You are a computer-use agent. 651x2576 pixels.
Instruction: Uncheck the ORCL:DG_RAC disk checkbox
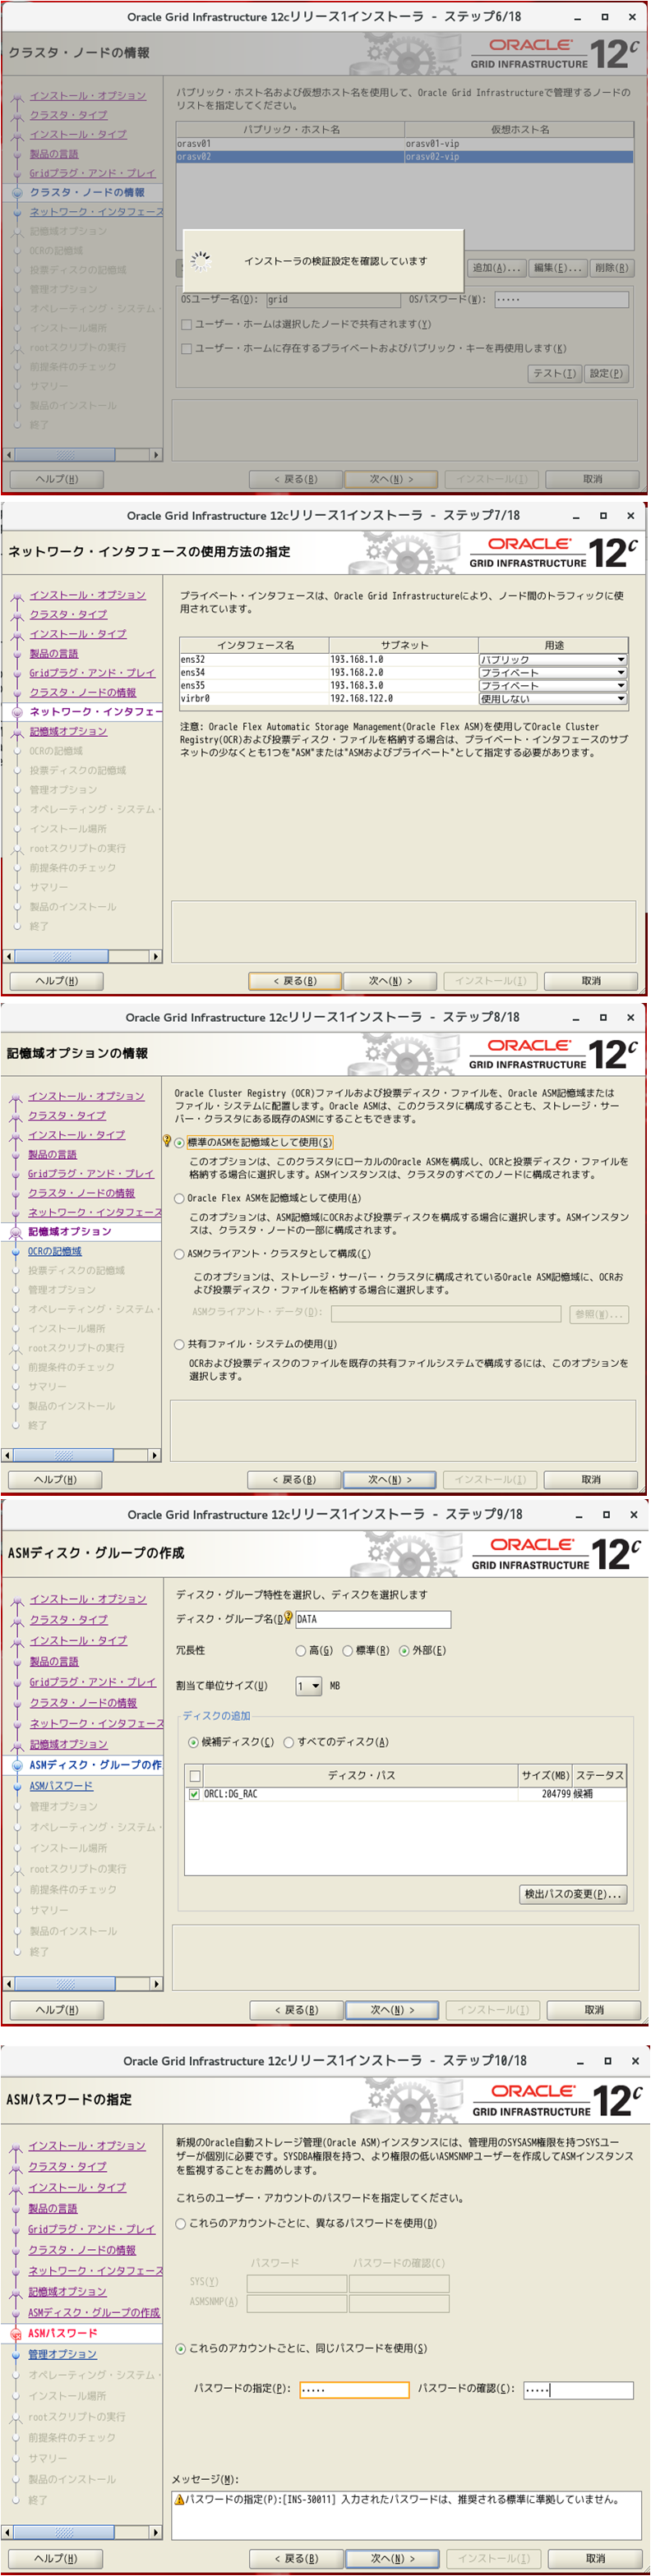click(x=194, y=1794)
